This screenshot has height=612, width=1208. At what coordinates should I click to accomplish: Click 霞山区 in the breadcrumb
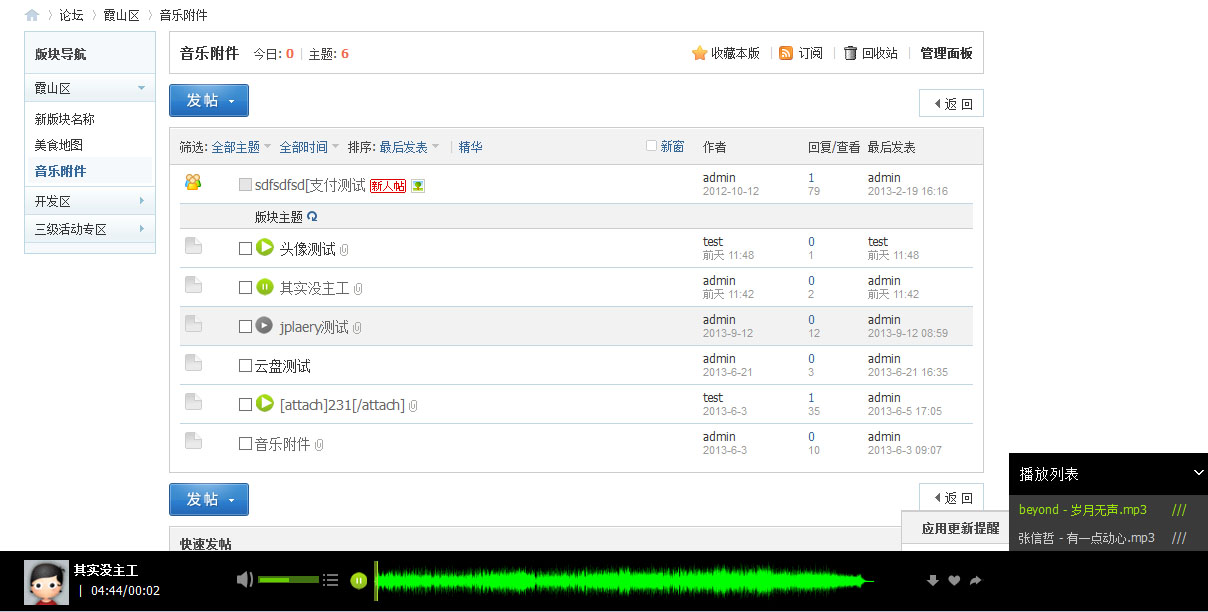[x=122, y=15]
